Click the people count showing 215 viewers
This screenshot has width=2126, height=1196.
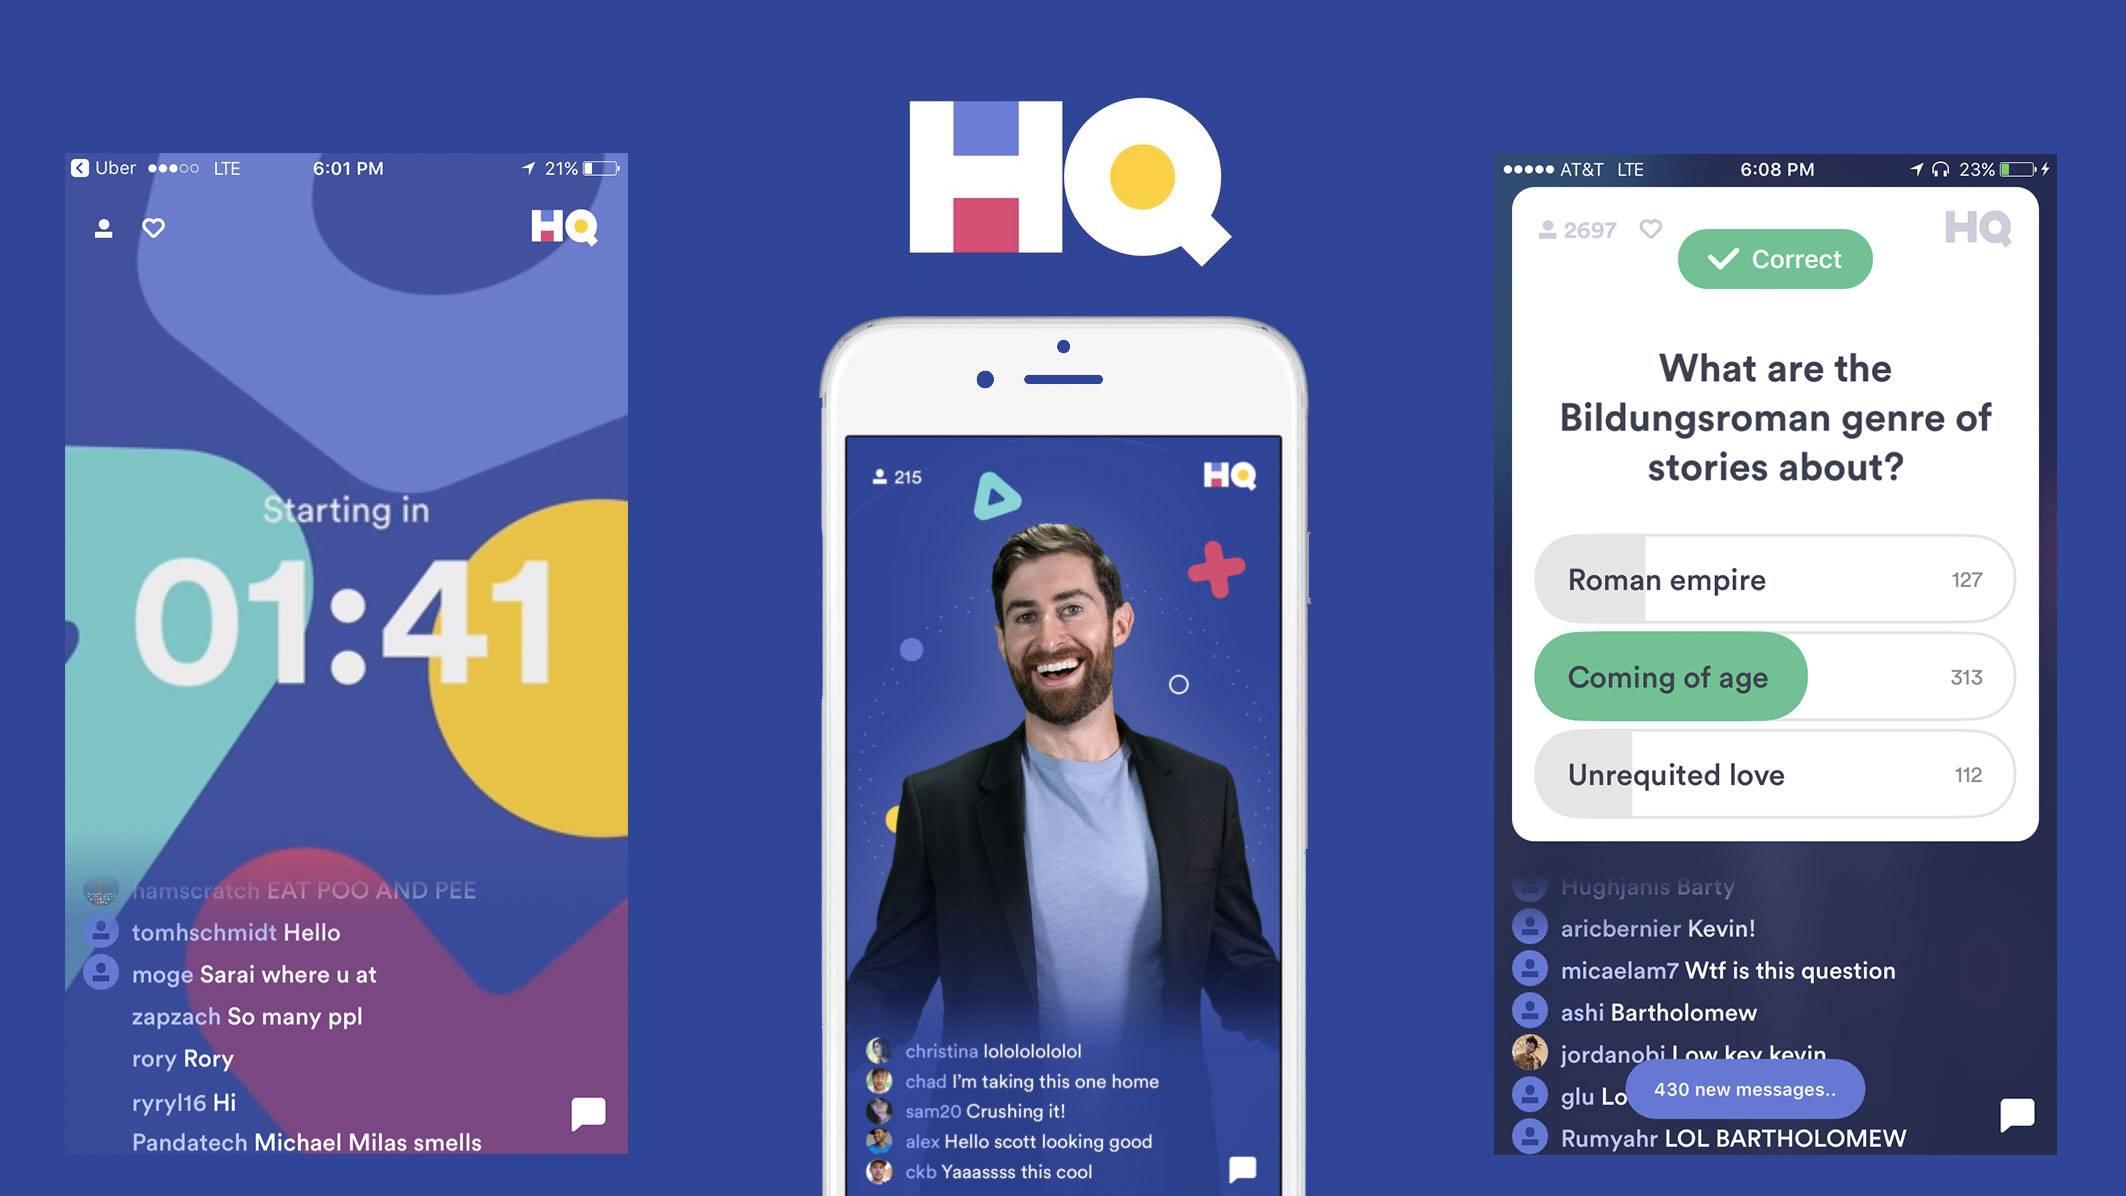897,473
